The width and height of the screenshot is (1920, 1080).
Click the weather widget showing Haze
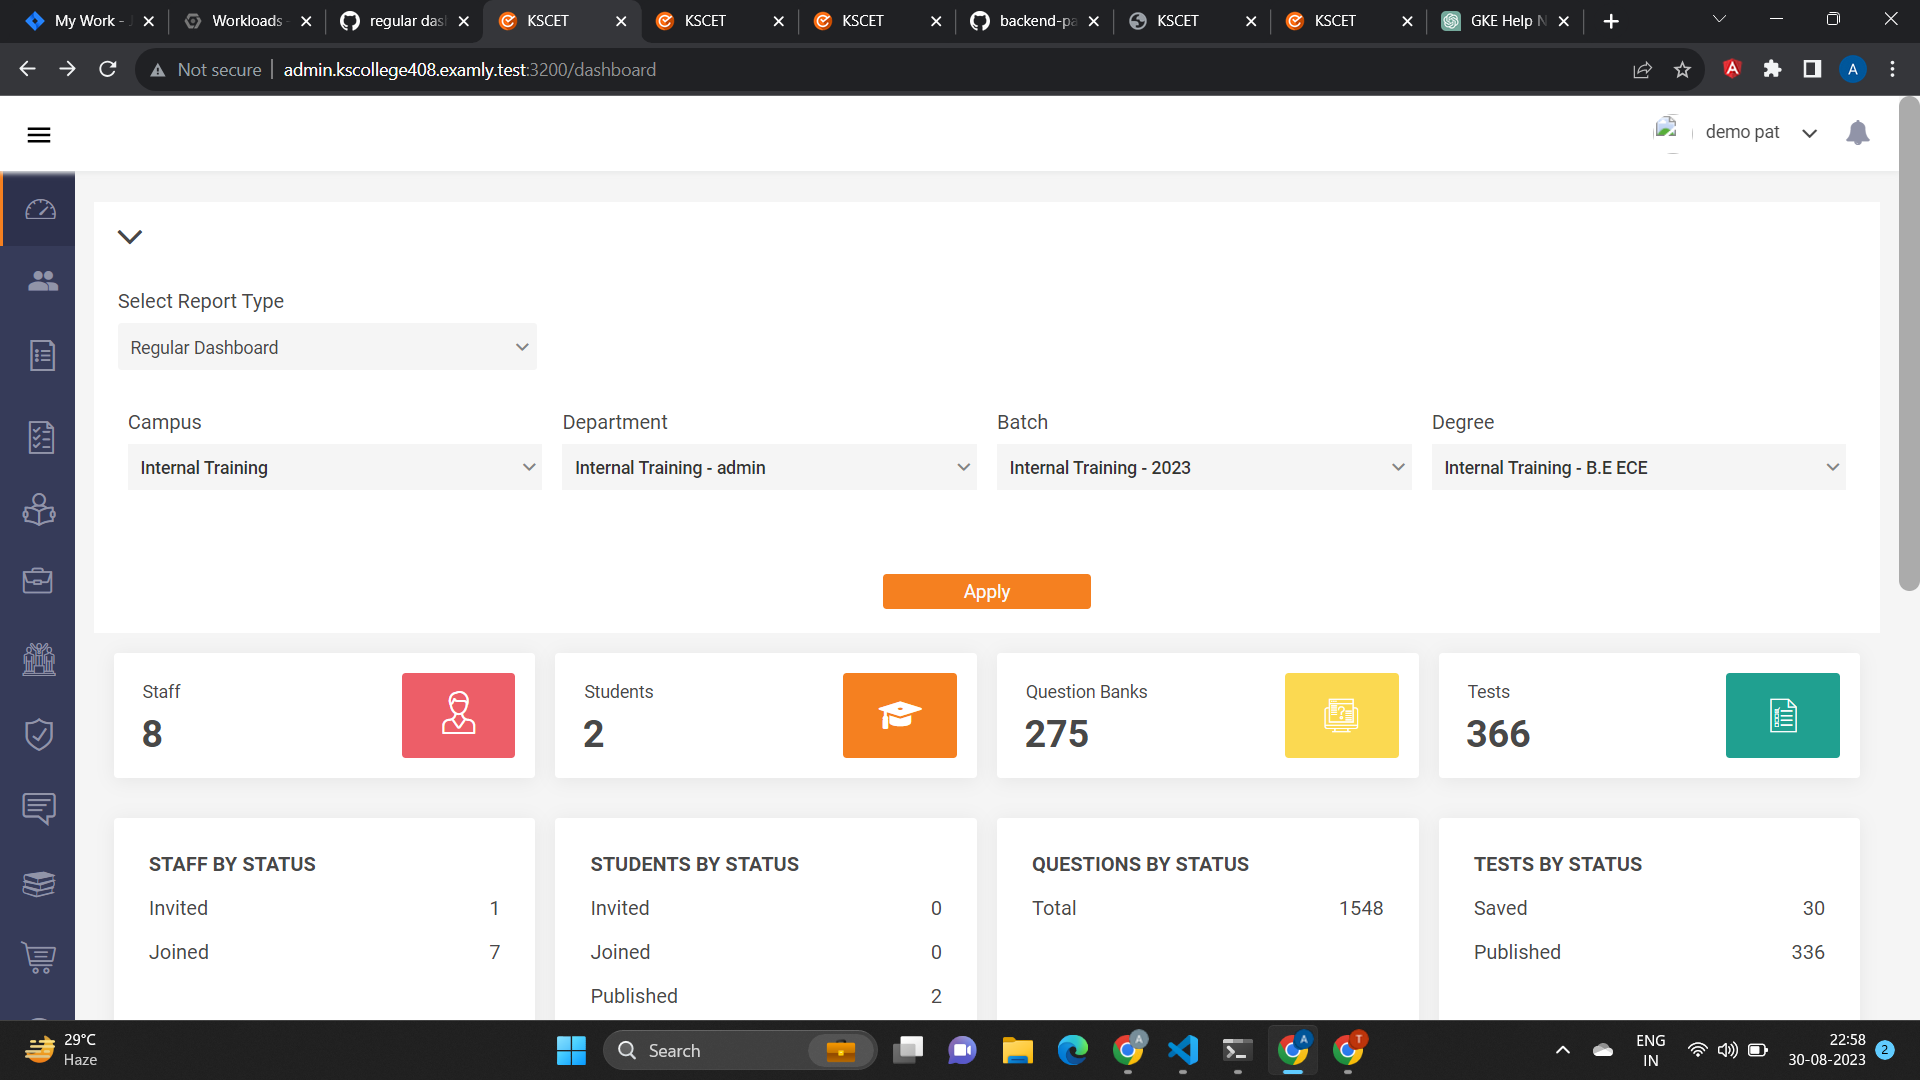click(62, 1050)
